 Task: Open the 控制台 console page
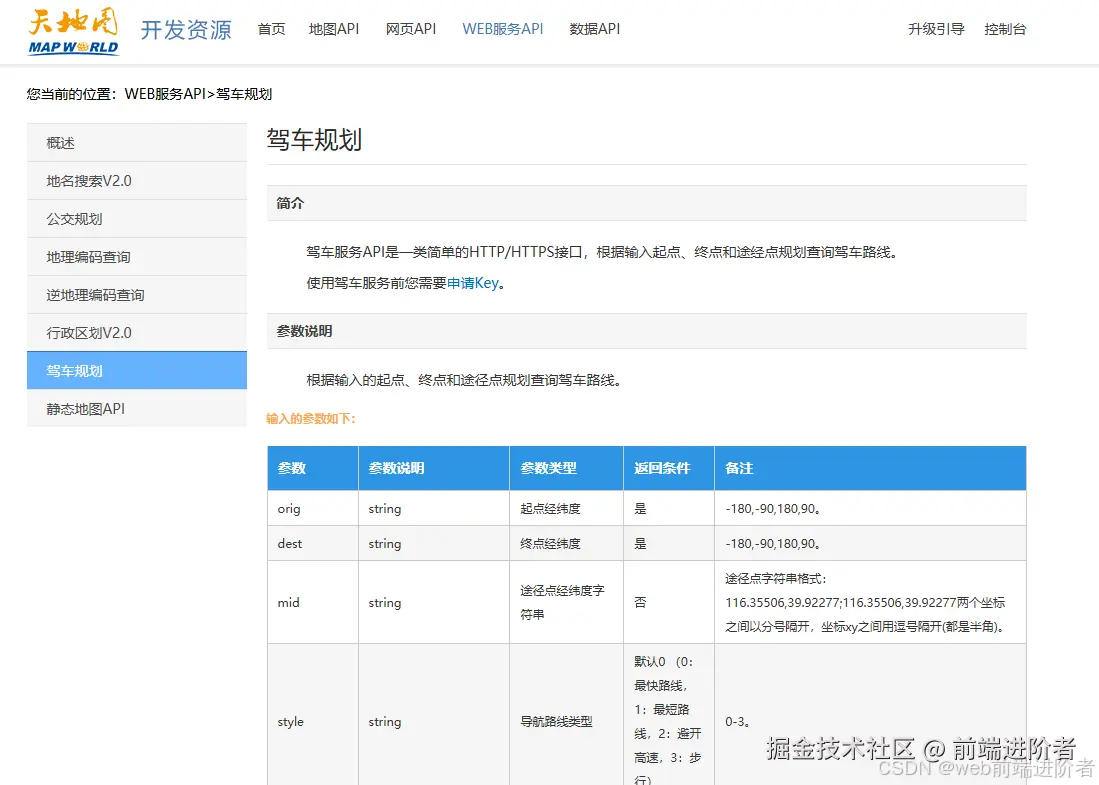(1006, 29)
